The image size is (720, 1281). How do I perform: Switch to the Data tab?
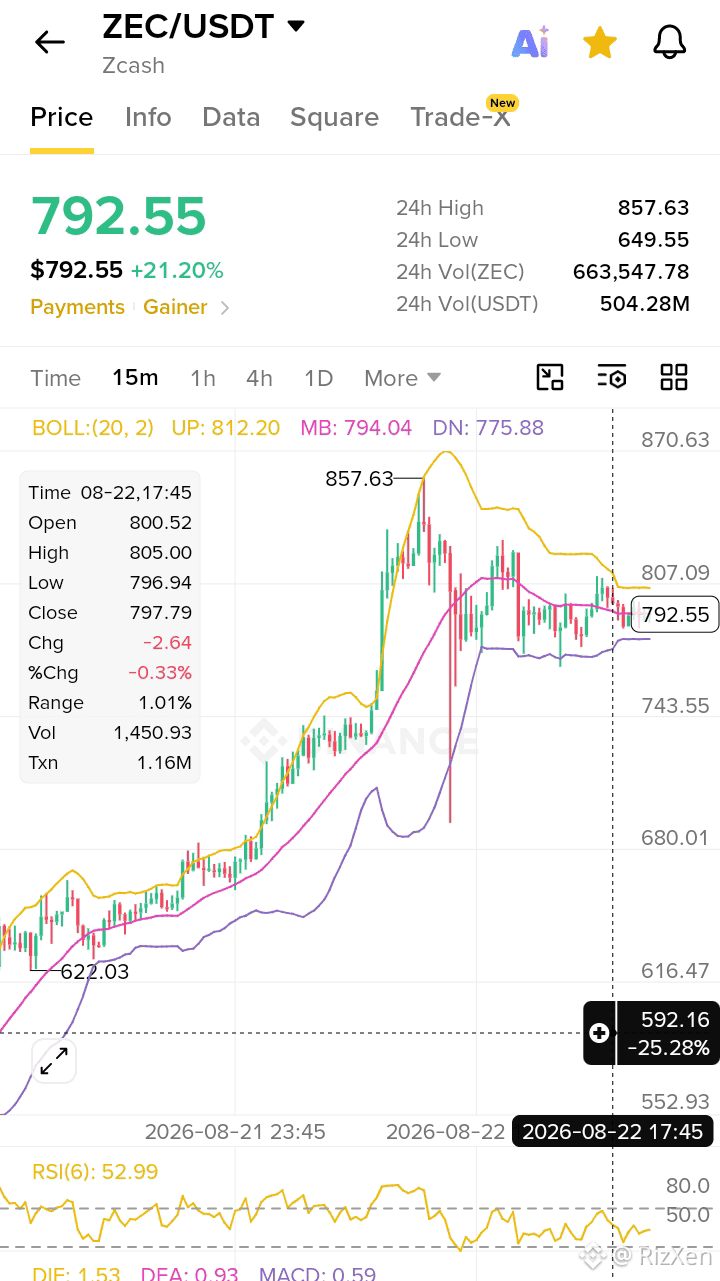click(231, 117)
